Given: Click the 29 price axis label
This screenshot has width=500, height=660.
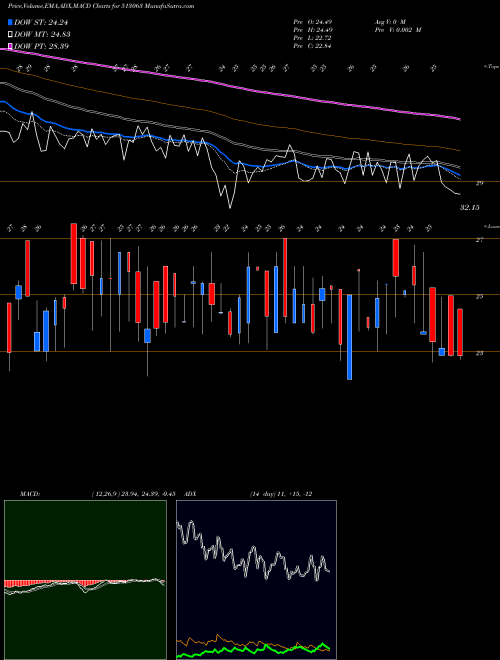Looking at the screenshot, I should [x=479, y=183].
